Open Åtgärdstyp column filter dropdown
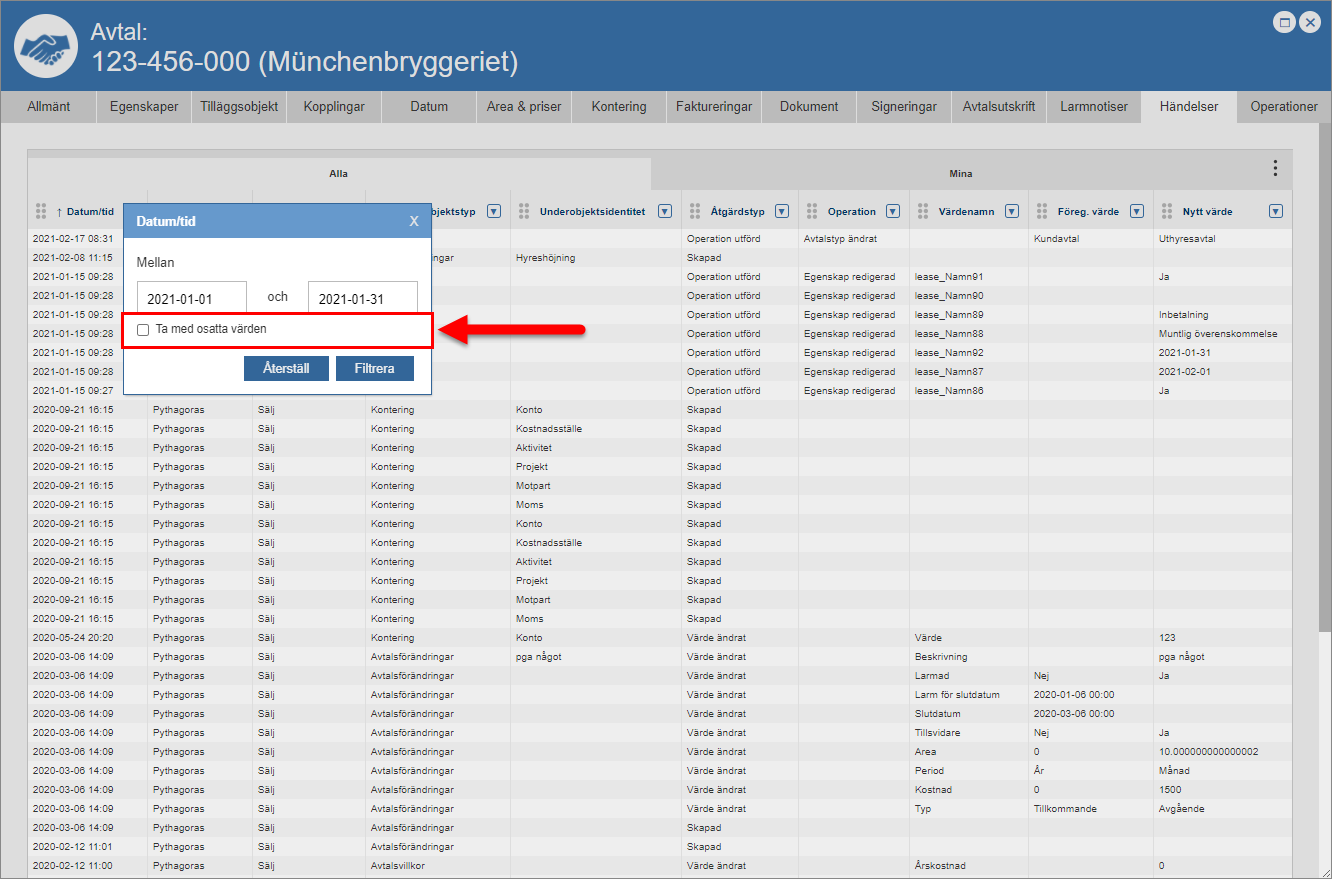This screenshot has height=879, width=1332. (781, 211)
